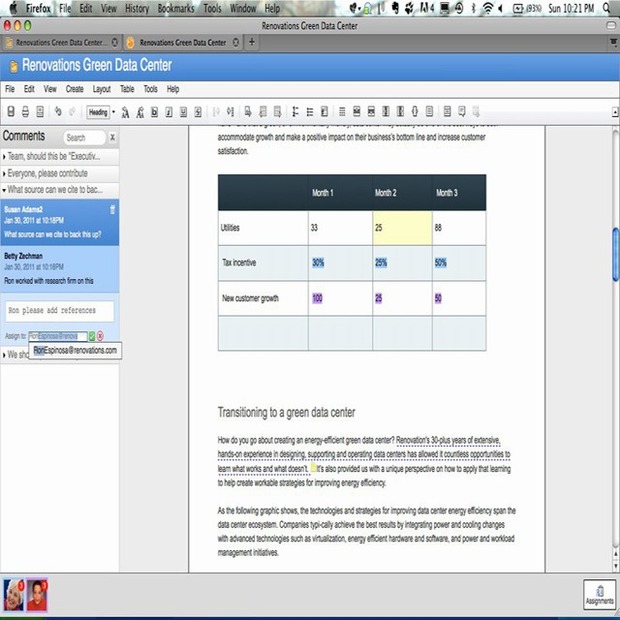
Task: Click the Spotlight search icon in menu bar
Action: pos(607,8)
